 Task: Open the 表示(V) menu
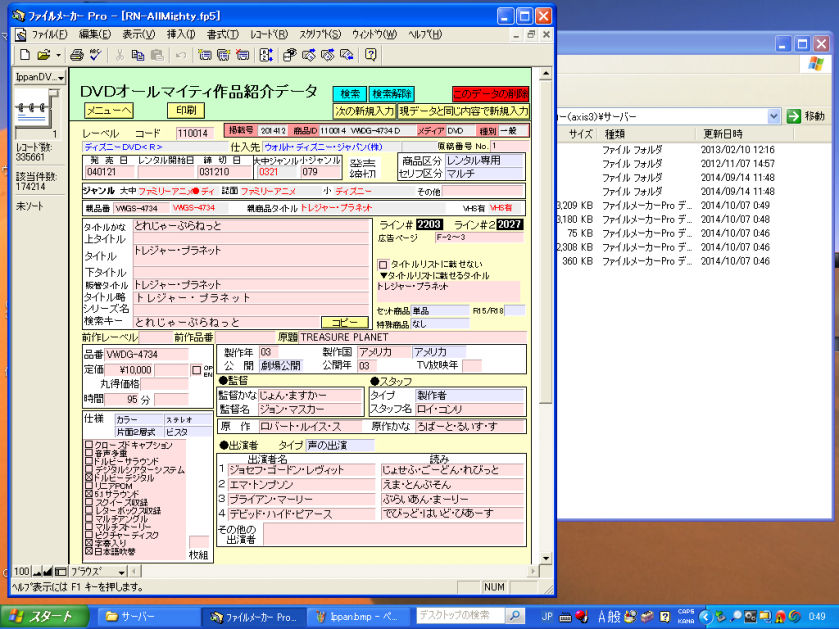(x=139, y=35)
